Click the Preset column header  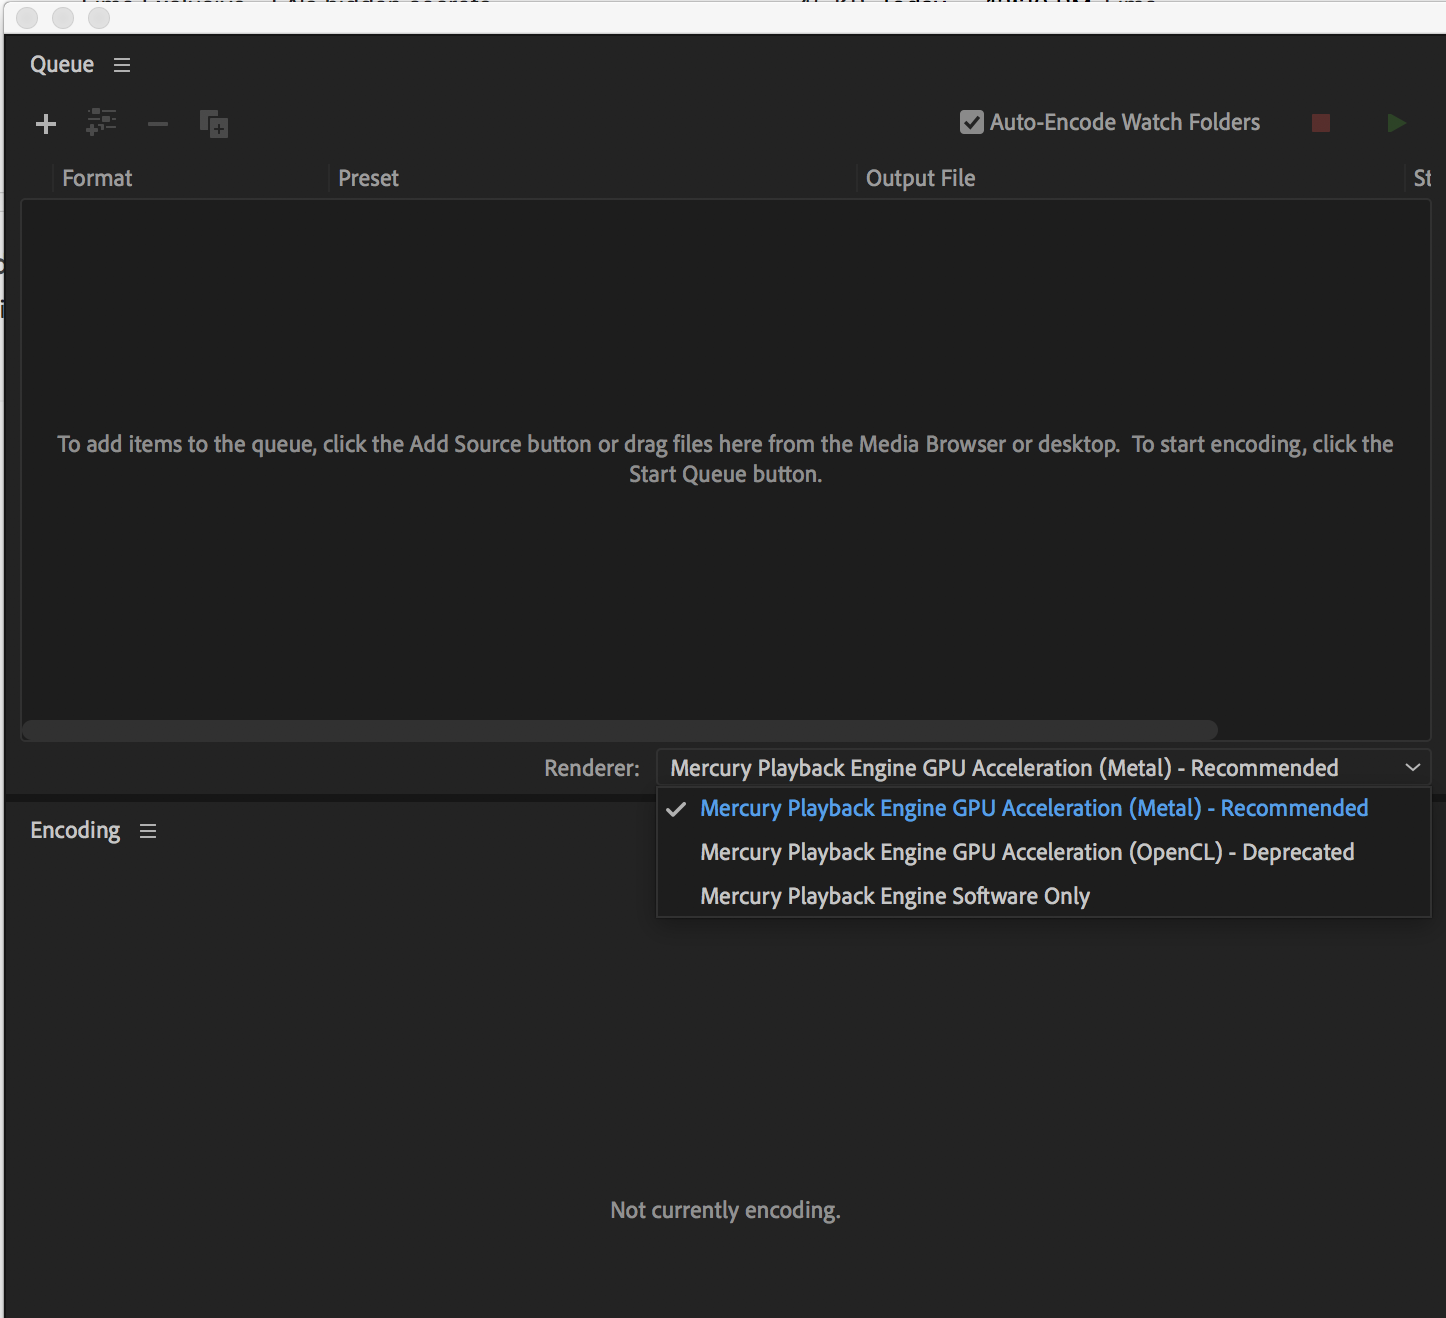click(368, 178)
